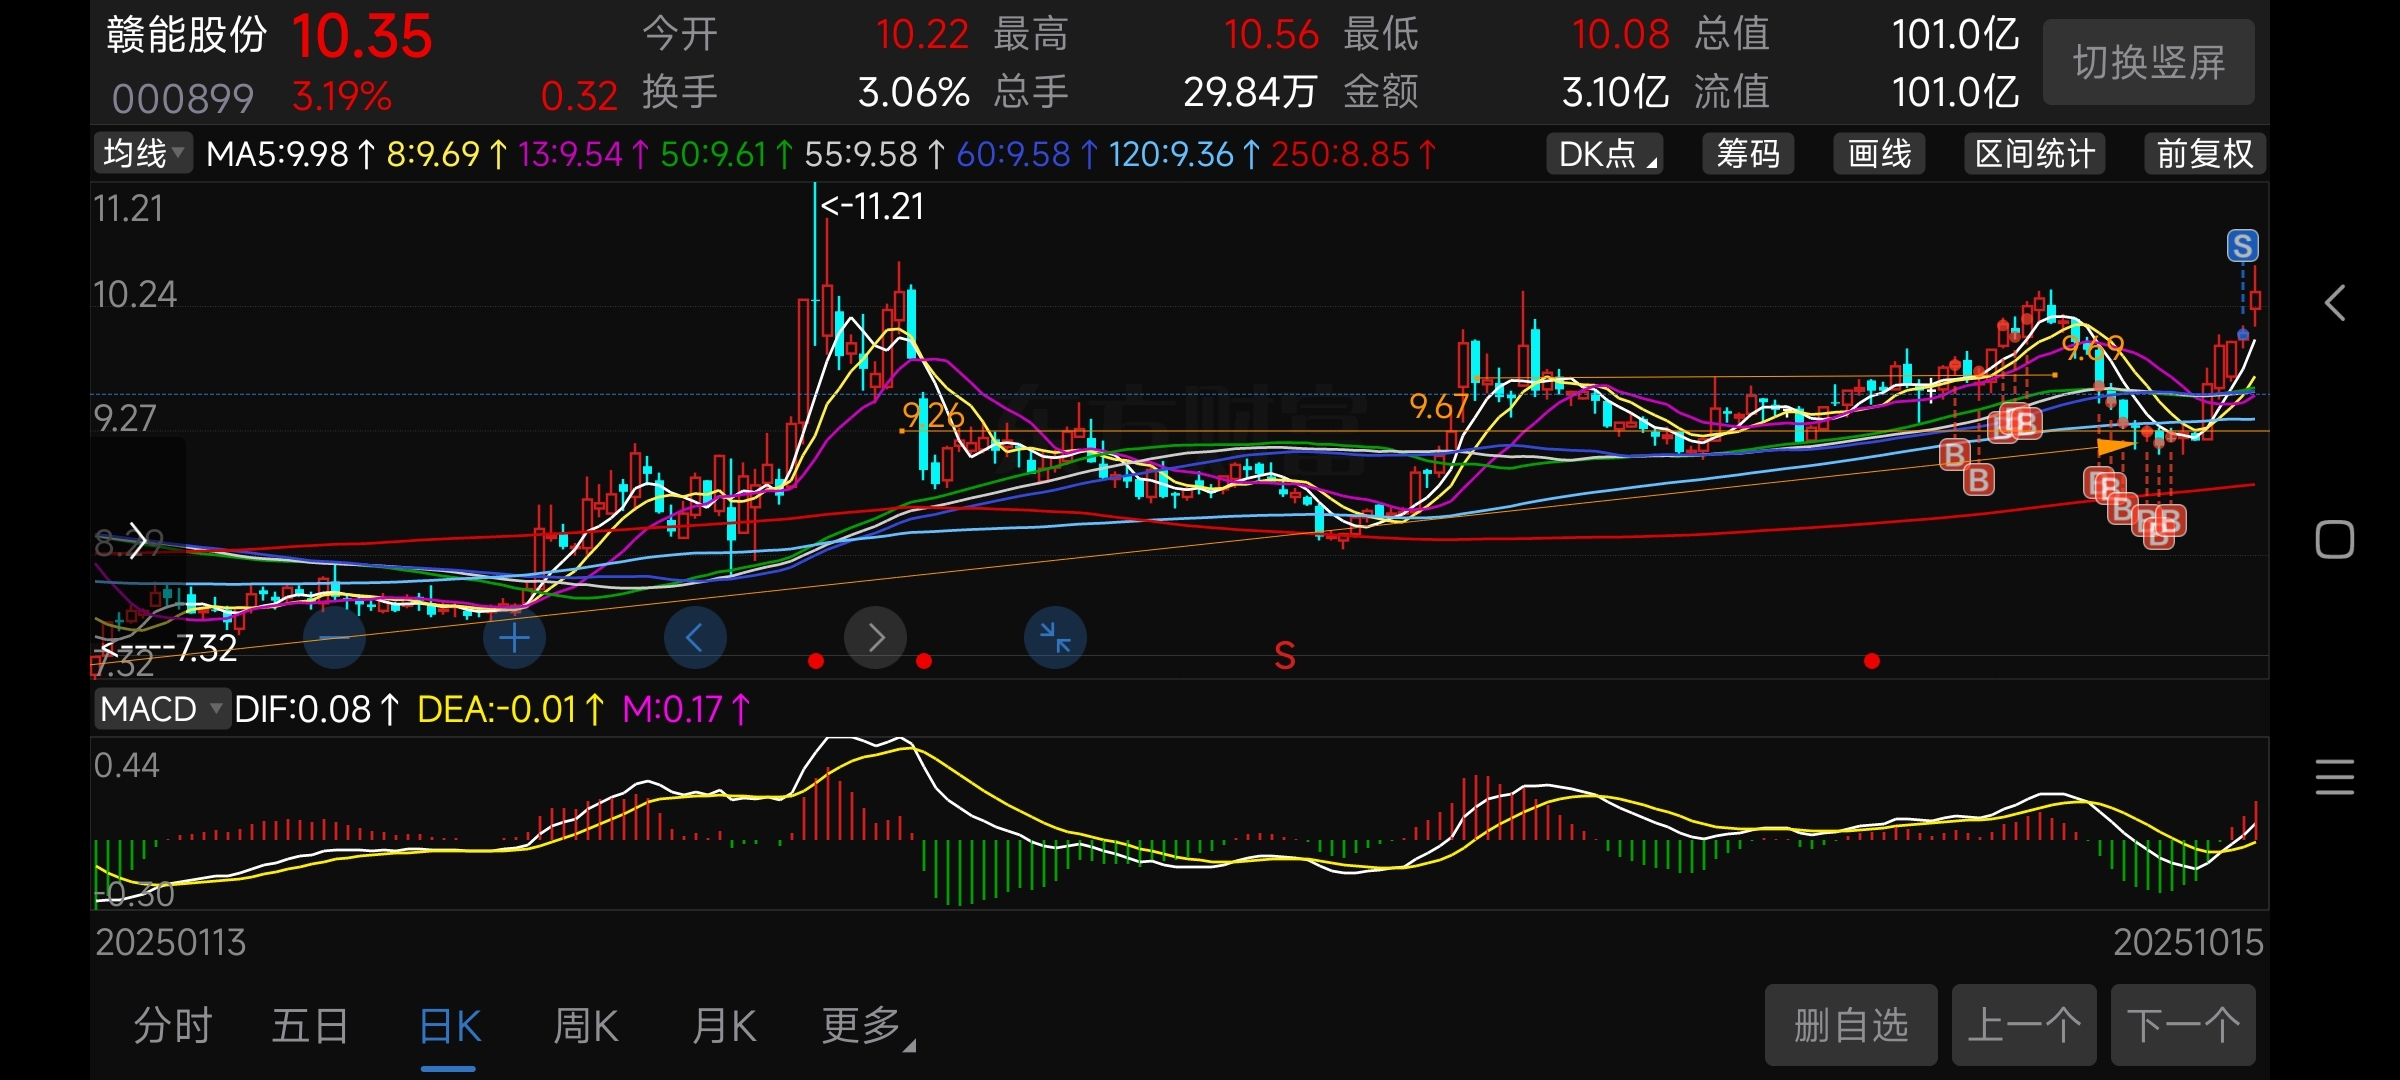
Task: Open the 均线 indicator dropdown
Action: click(143, 154)
